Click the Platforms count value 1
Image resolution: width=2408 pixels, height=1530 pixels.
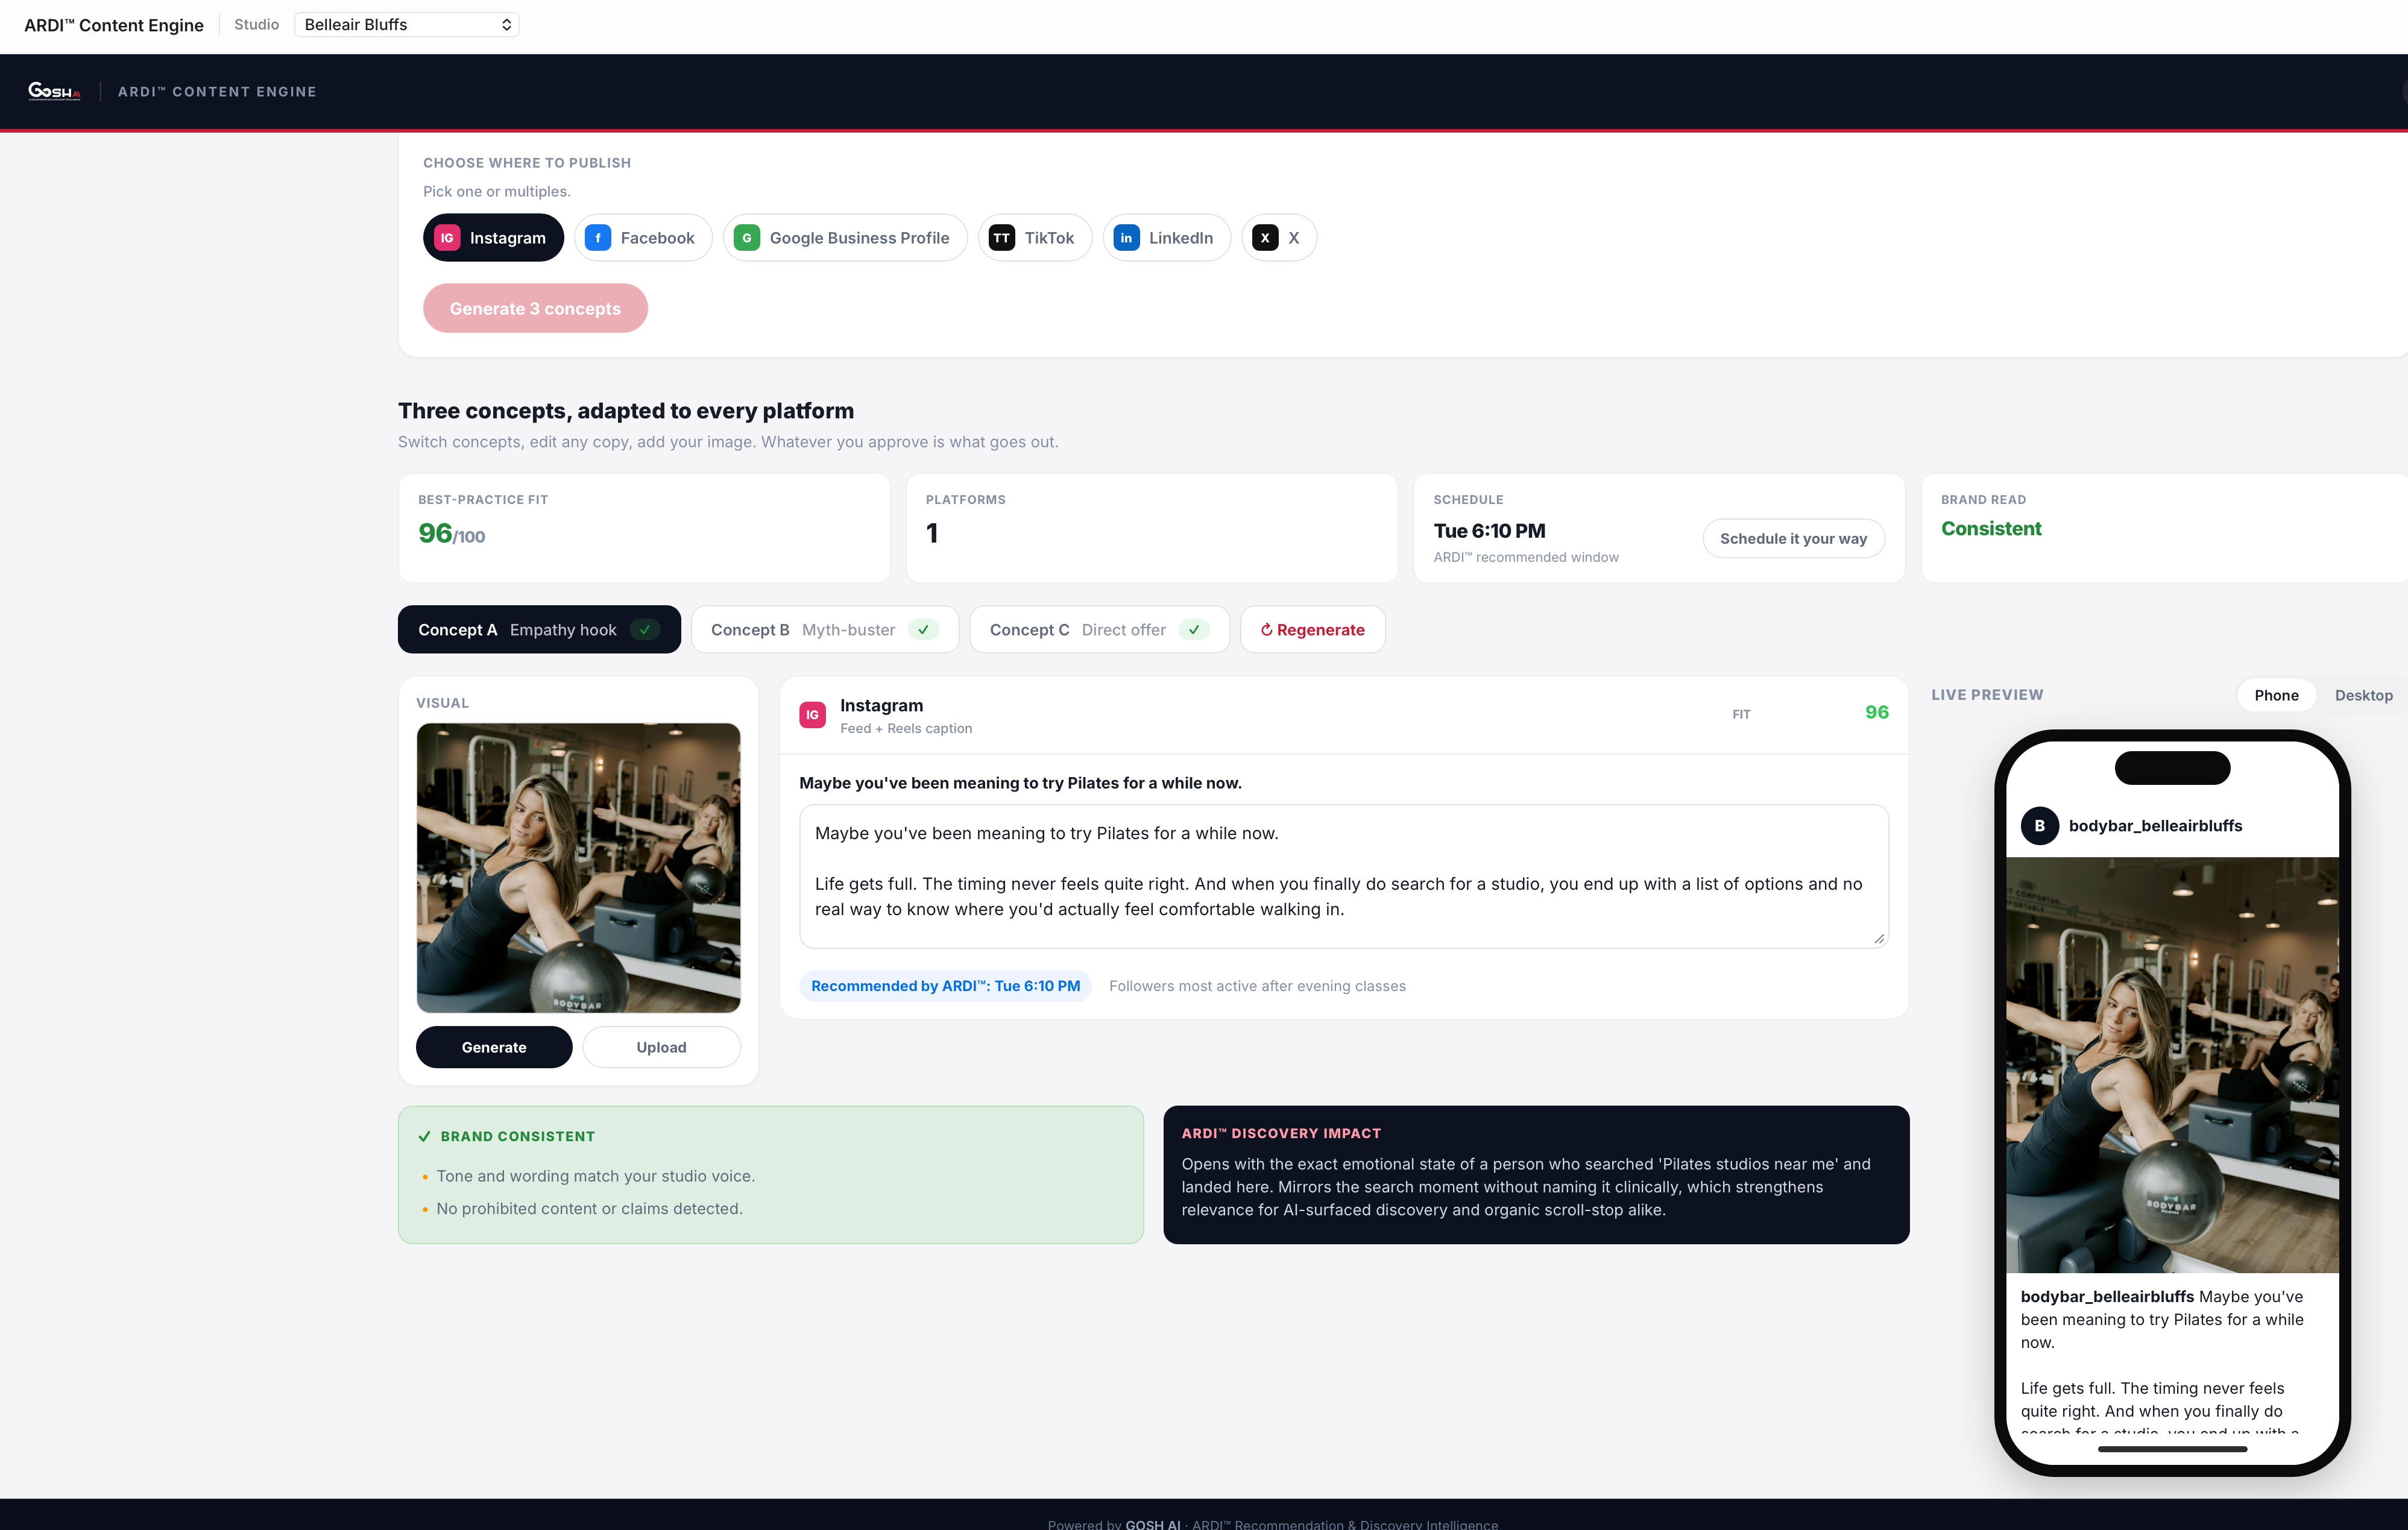click(932, 533)
